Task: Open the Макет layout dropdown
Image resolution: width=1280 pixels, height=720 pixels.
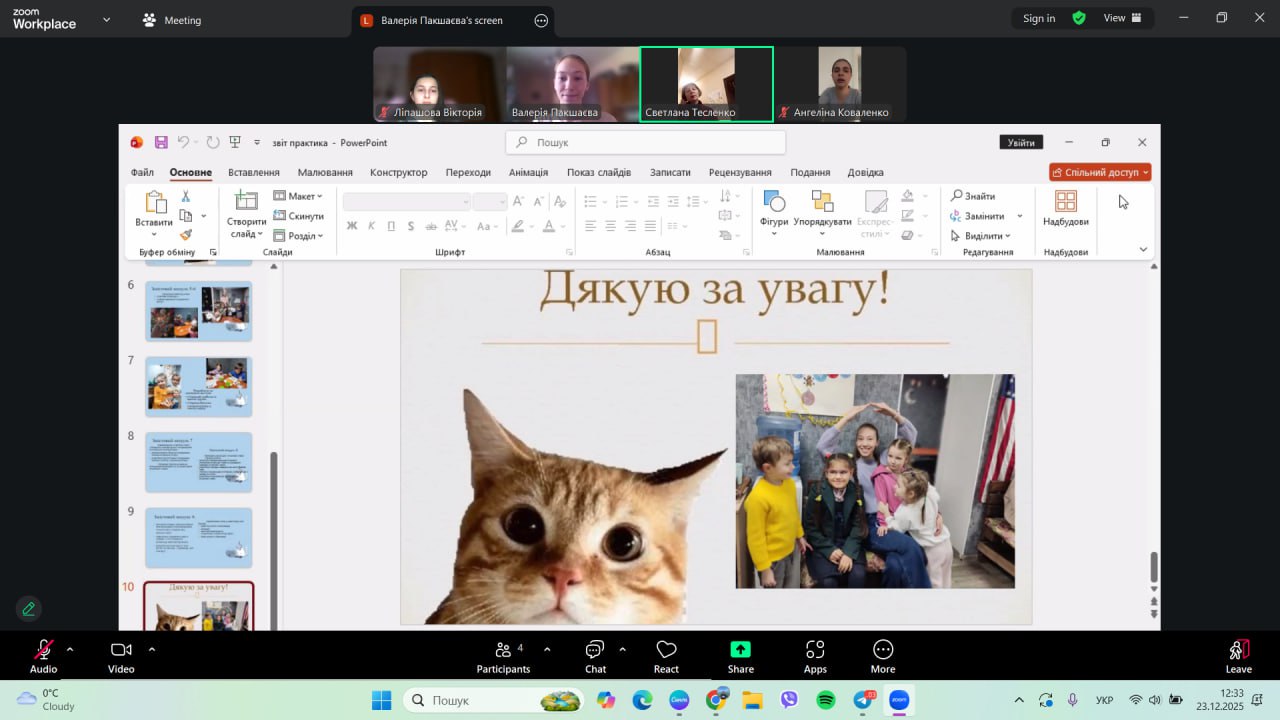Action: click(298, 196)
